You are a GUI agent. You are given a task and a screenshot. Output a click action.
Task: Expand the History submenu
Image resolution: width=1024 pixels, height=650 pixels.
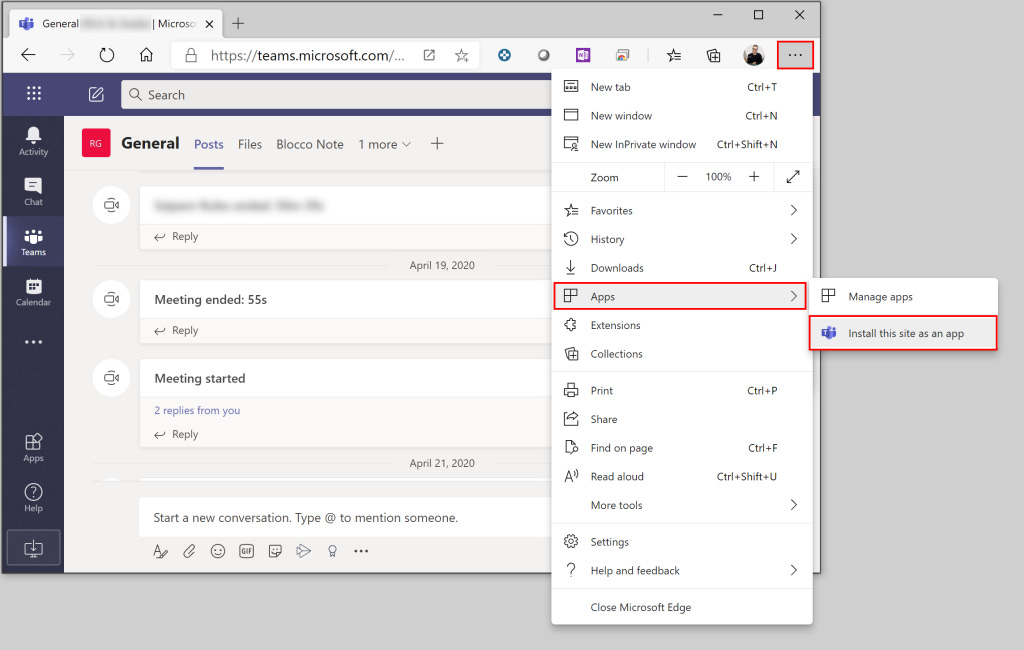pyautogui.click(x=682, y=239)
